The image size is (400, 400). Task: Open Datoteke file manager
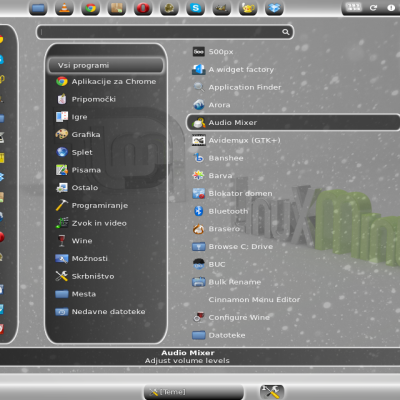(x=219, y=335)
